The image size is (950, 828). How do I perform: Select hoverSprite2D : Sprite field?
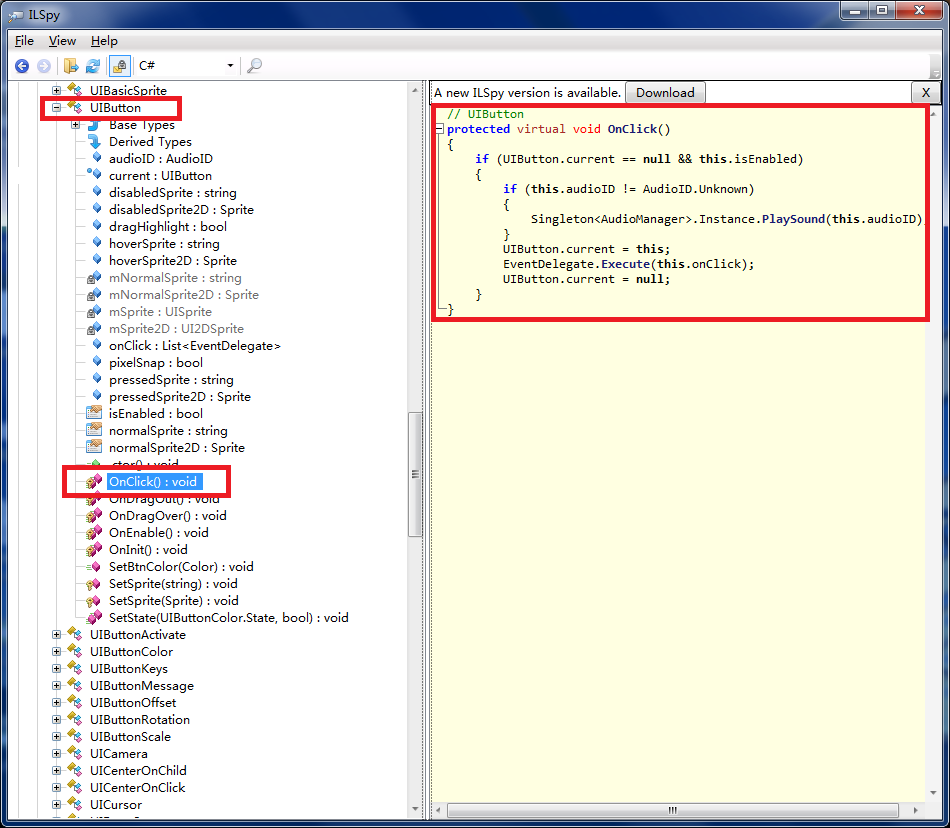(173, 260)
